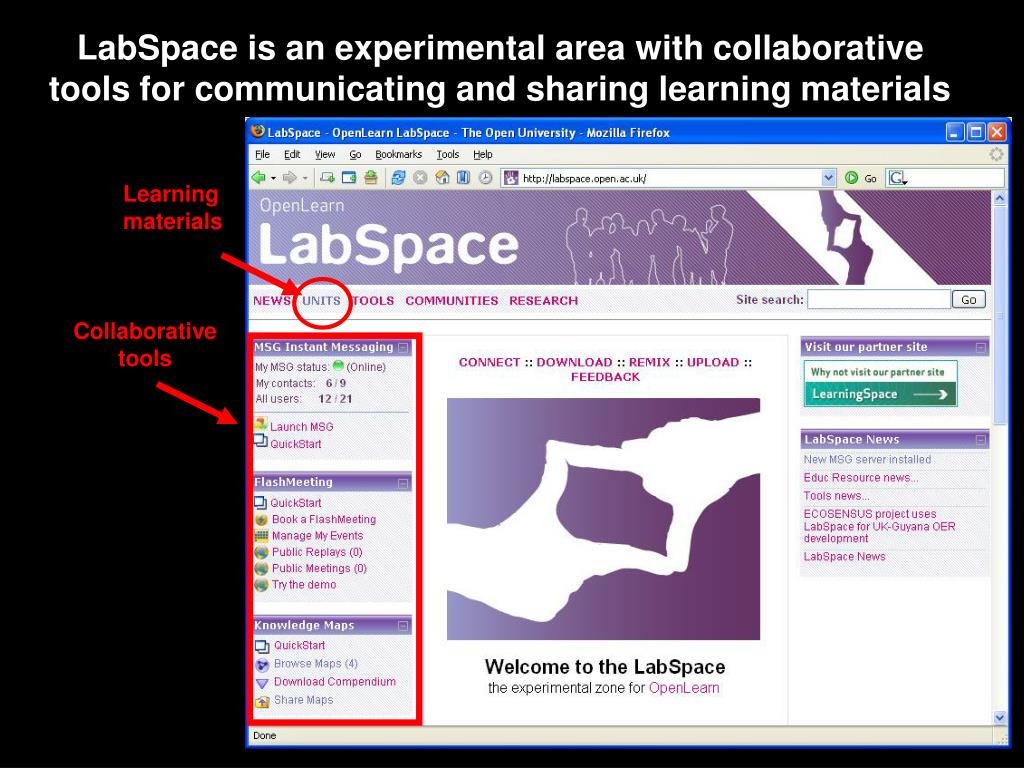
Task: Click the History clock icon
Action: [x=485, y=178]
